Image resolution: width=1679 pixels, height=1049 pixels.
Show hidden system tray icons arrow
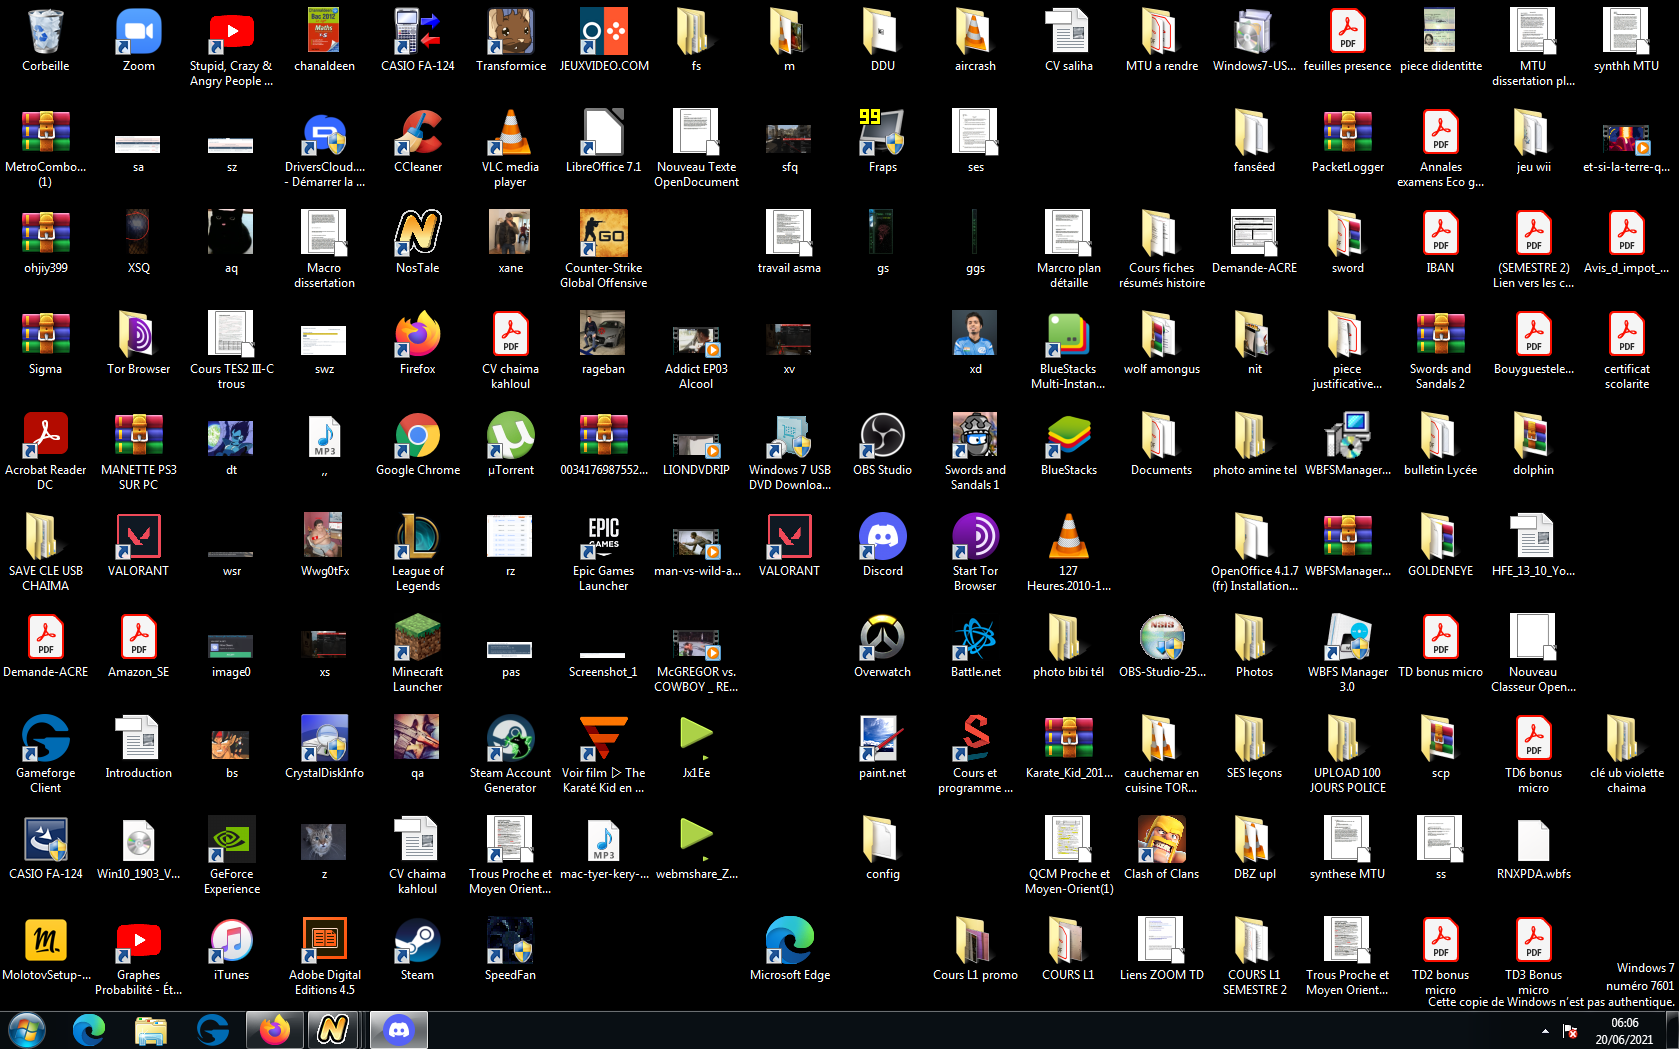click(x=1545, y=1031)
